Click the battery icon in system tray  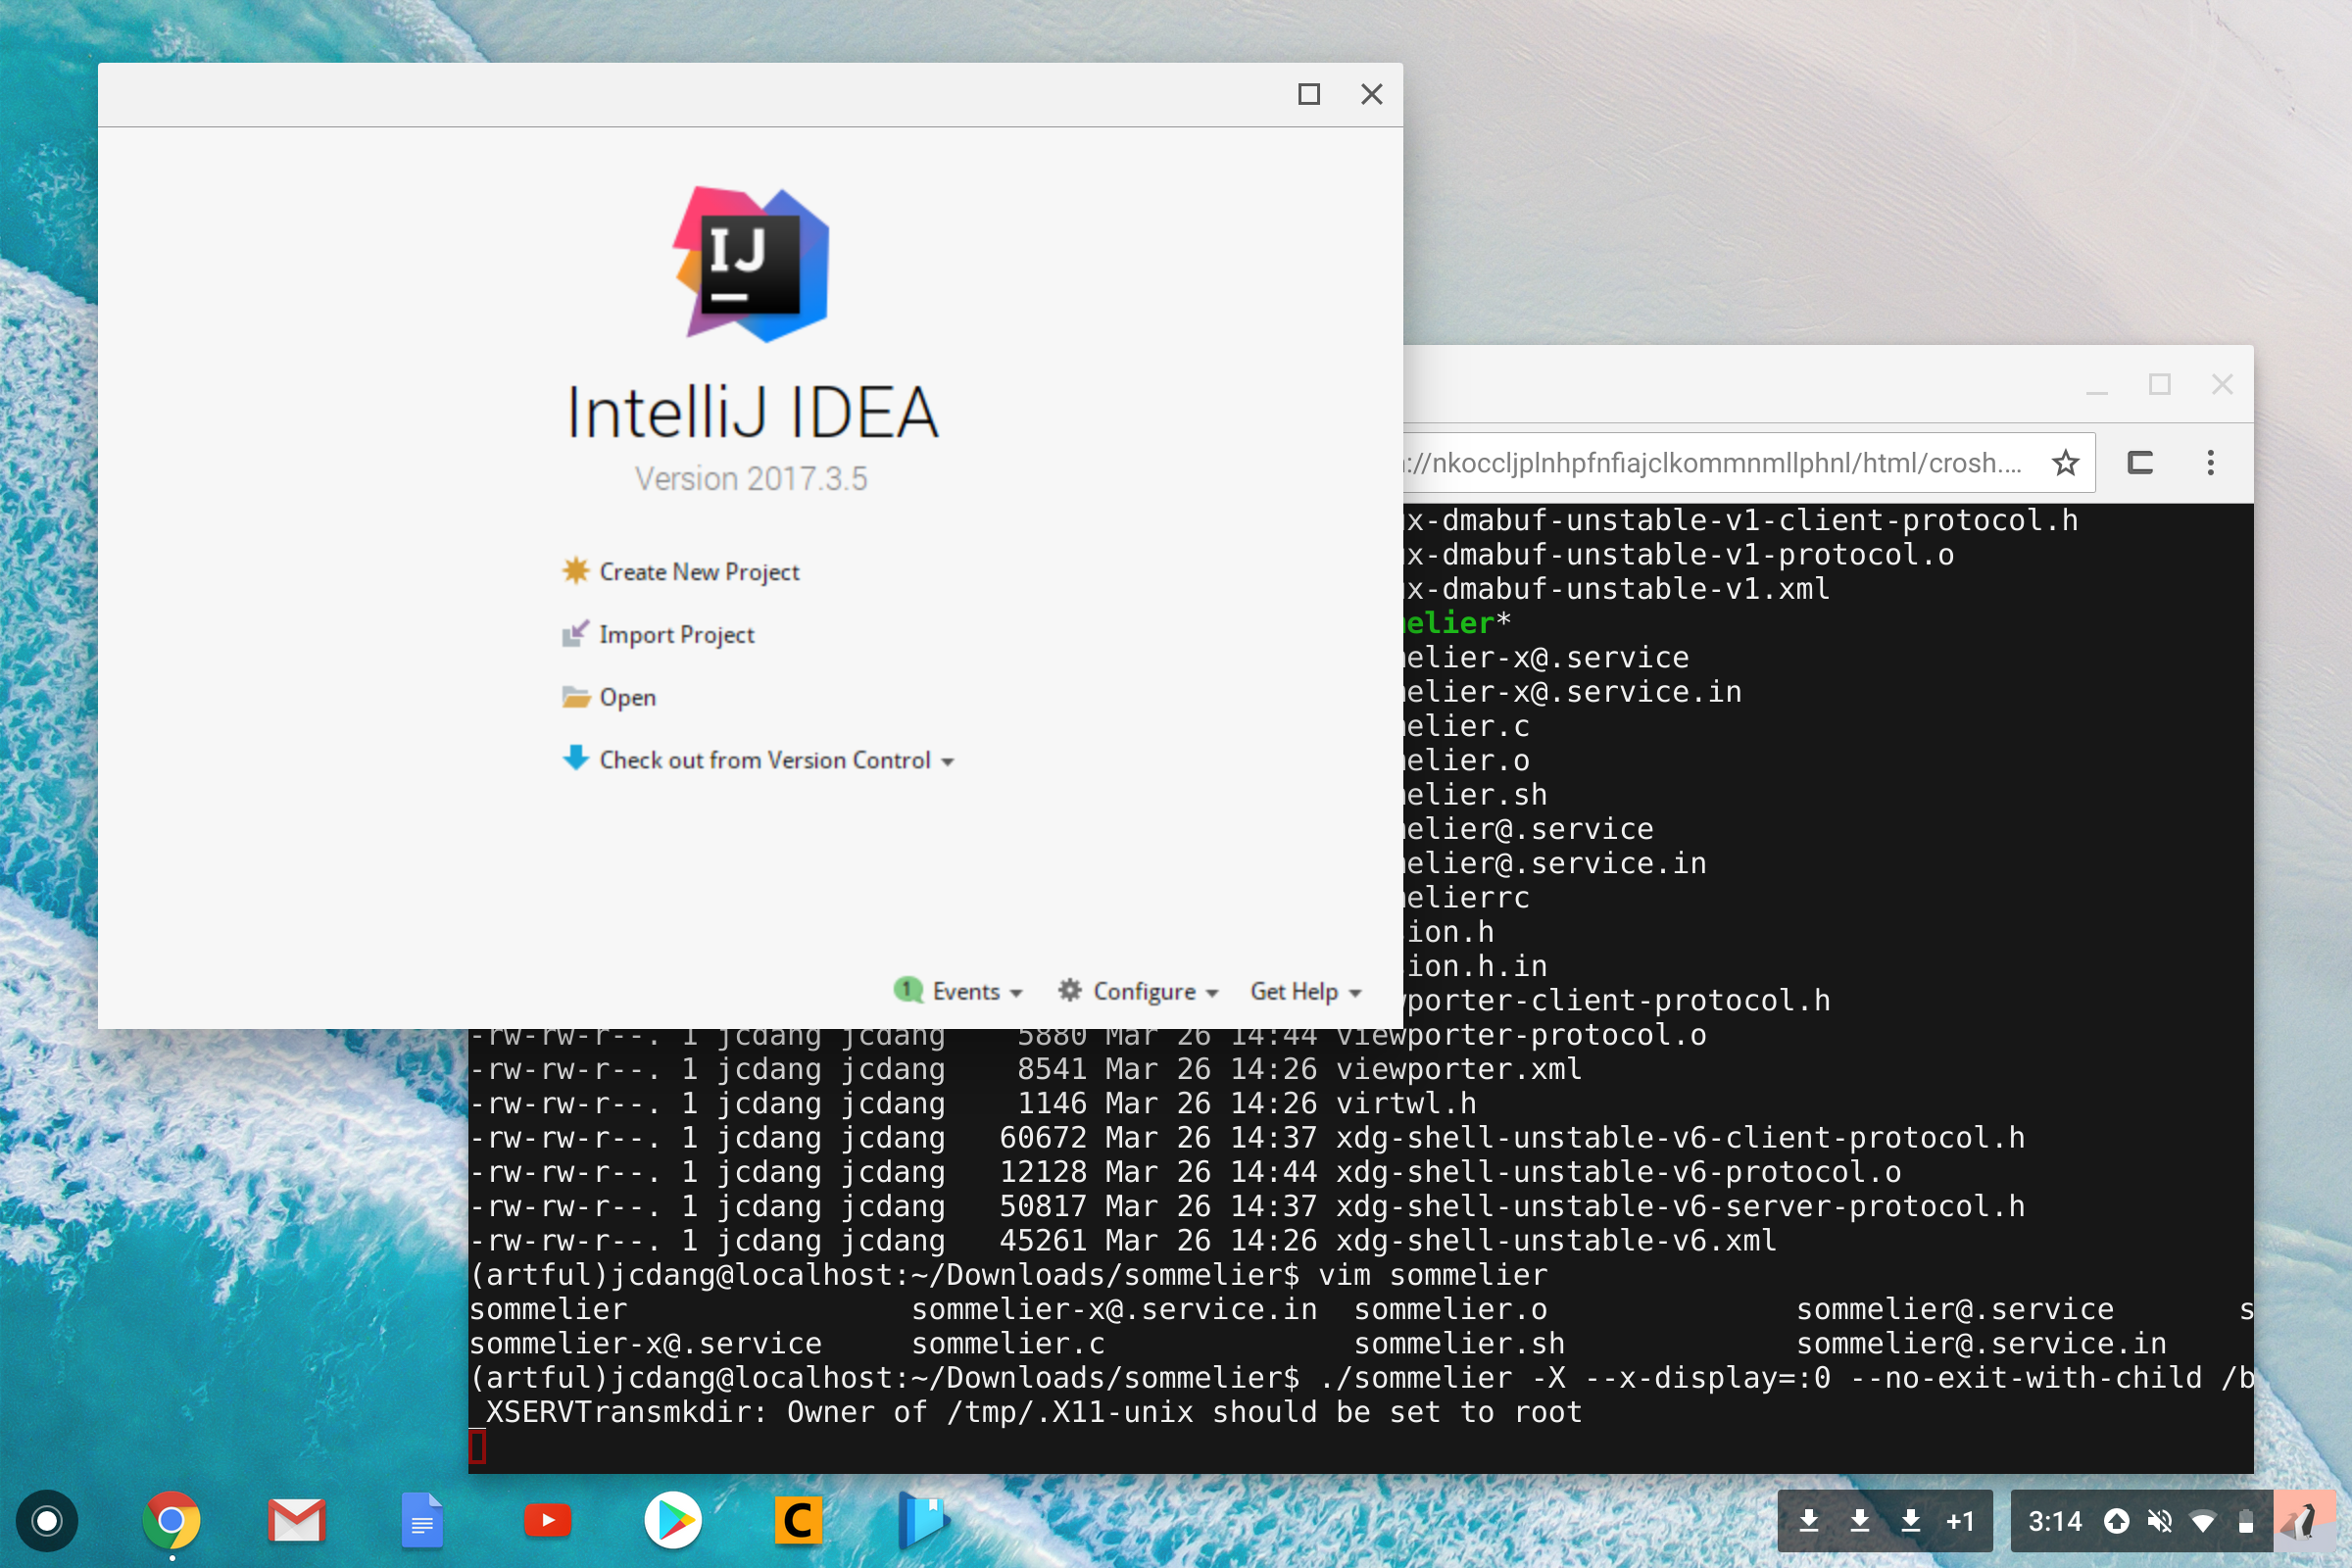click(x=2246, y=1521)
